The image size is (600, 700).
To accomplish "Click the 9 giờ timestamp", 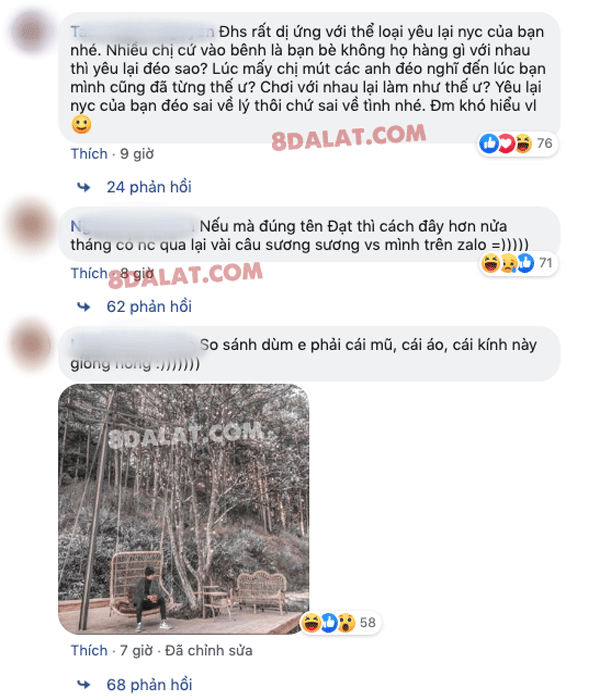I will [x=137, y=154].
